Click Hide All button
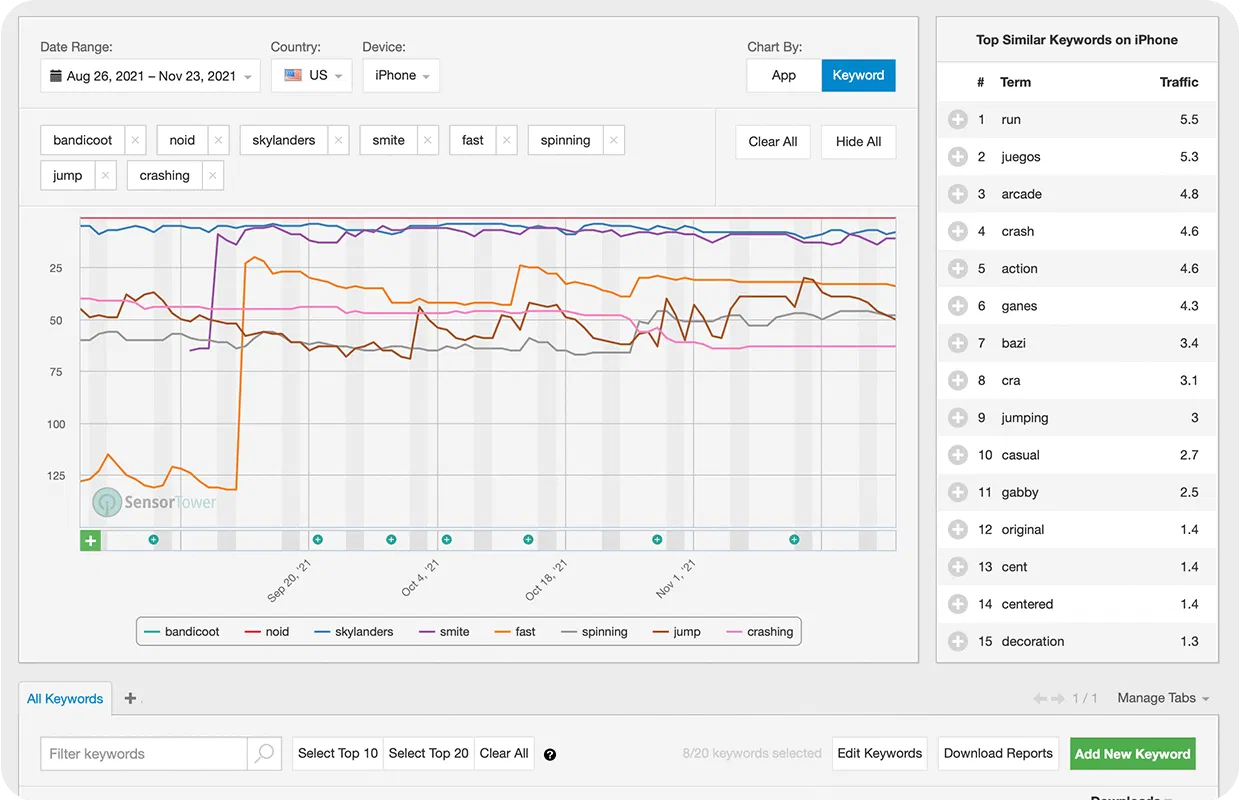Image resolution: width=1240 pixels, height=800 pixels. [858, 142]
